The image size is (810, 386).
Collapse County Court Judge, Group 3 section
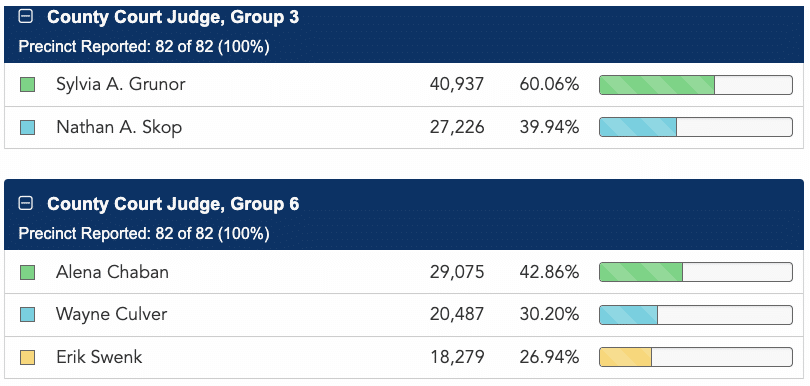(x=25, y=17)
